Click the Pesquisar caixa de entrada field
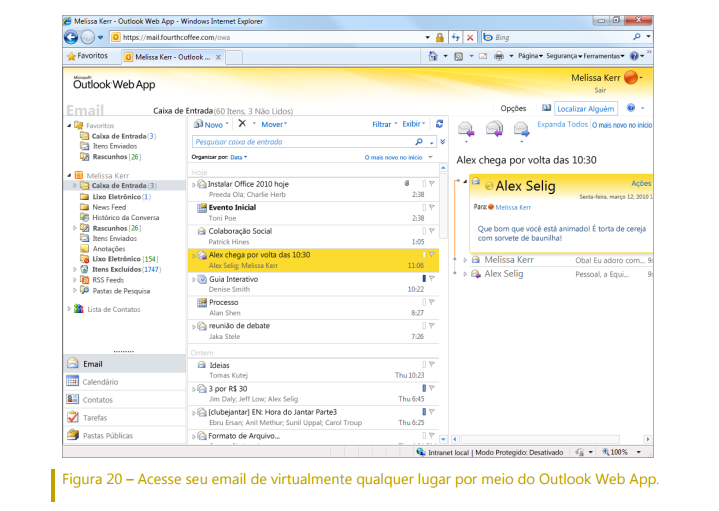Viewport: 719px width, 511px height. click(x=300, y=142)
